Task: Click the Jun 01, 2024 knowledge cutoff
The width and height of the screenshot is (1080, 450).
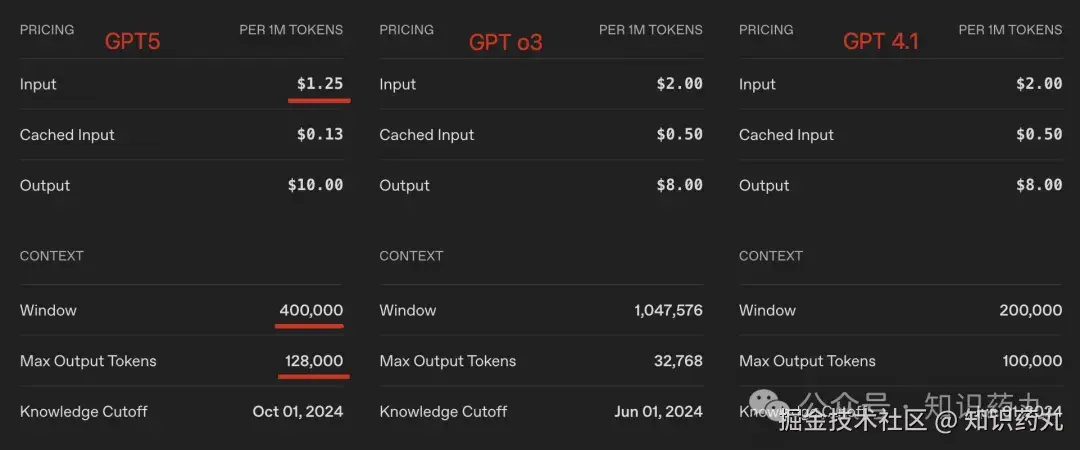Action: [x=658, y=411]
